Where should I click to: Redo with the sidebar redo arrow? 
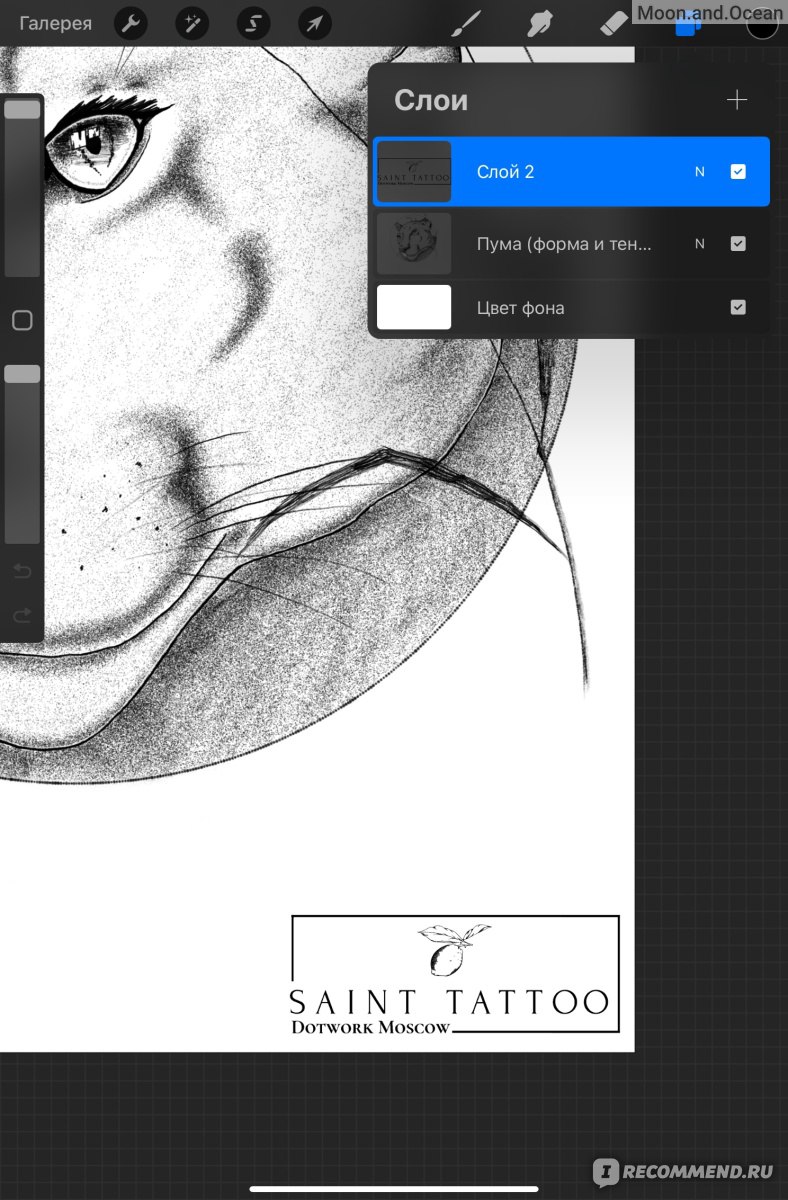[x=22, y=616]
